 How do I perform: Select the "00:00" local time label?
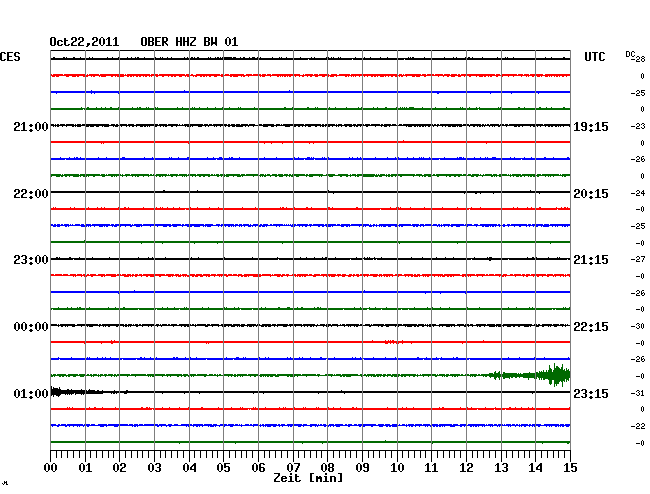pos(31,327)
